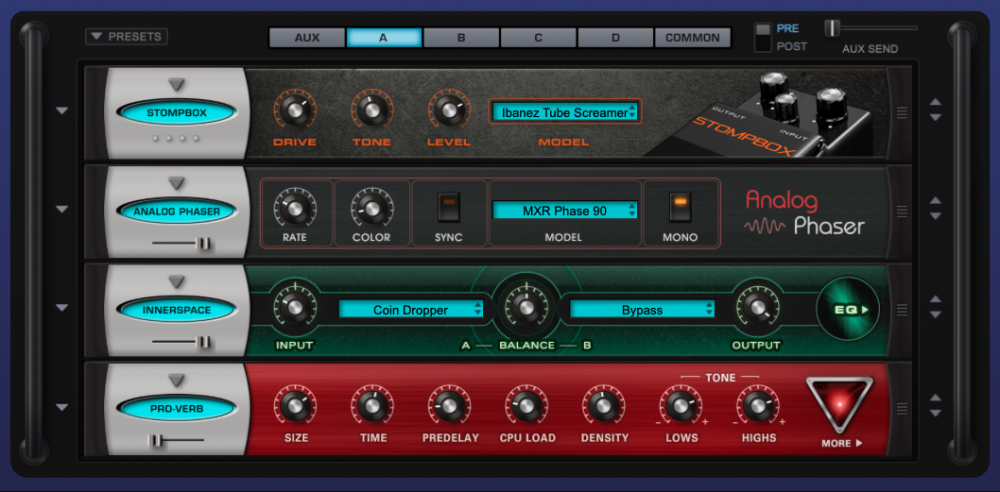This screenshot has height=492, width=1000.
Task: Click the Analog Phaser mix slider
Action: pyautogui.click(x=182, y=243)
